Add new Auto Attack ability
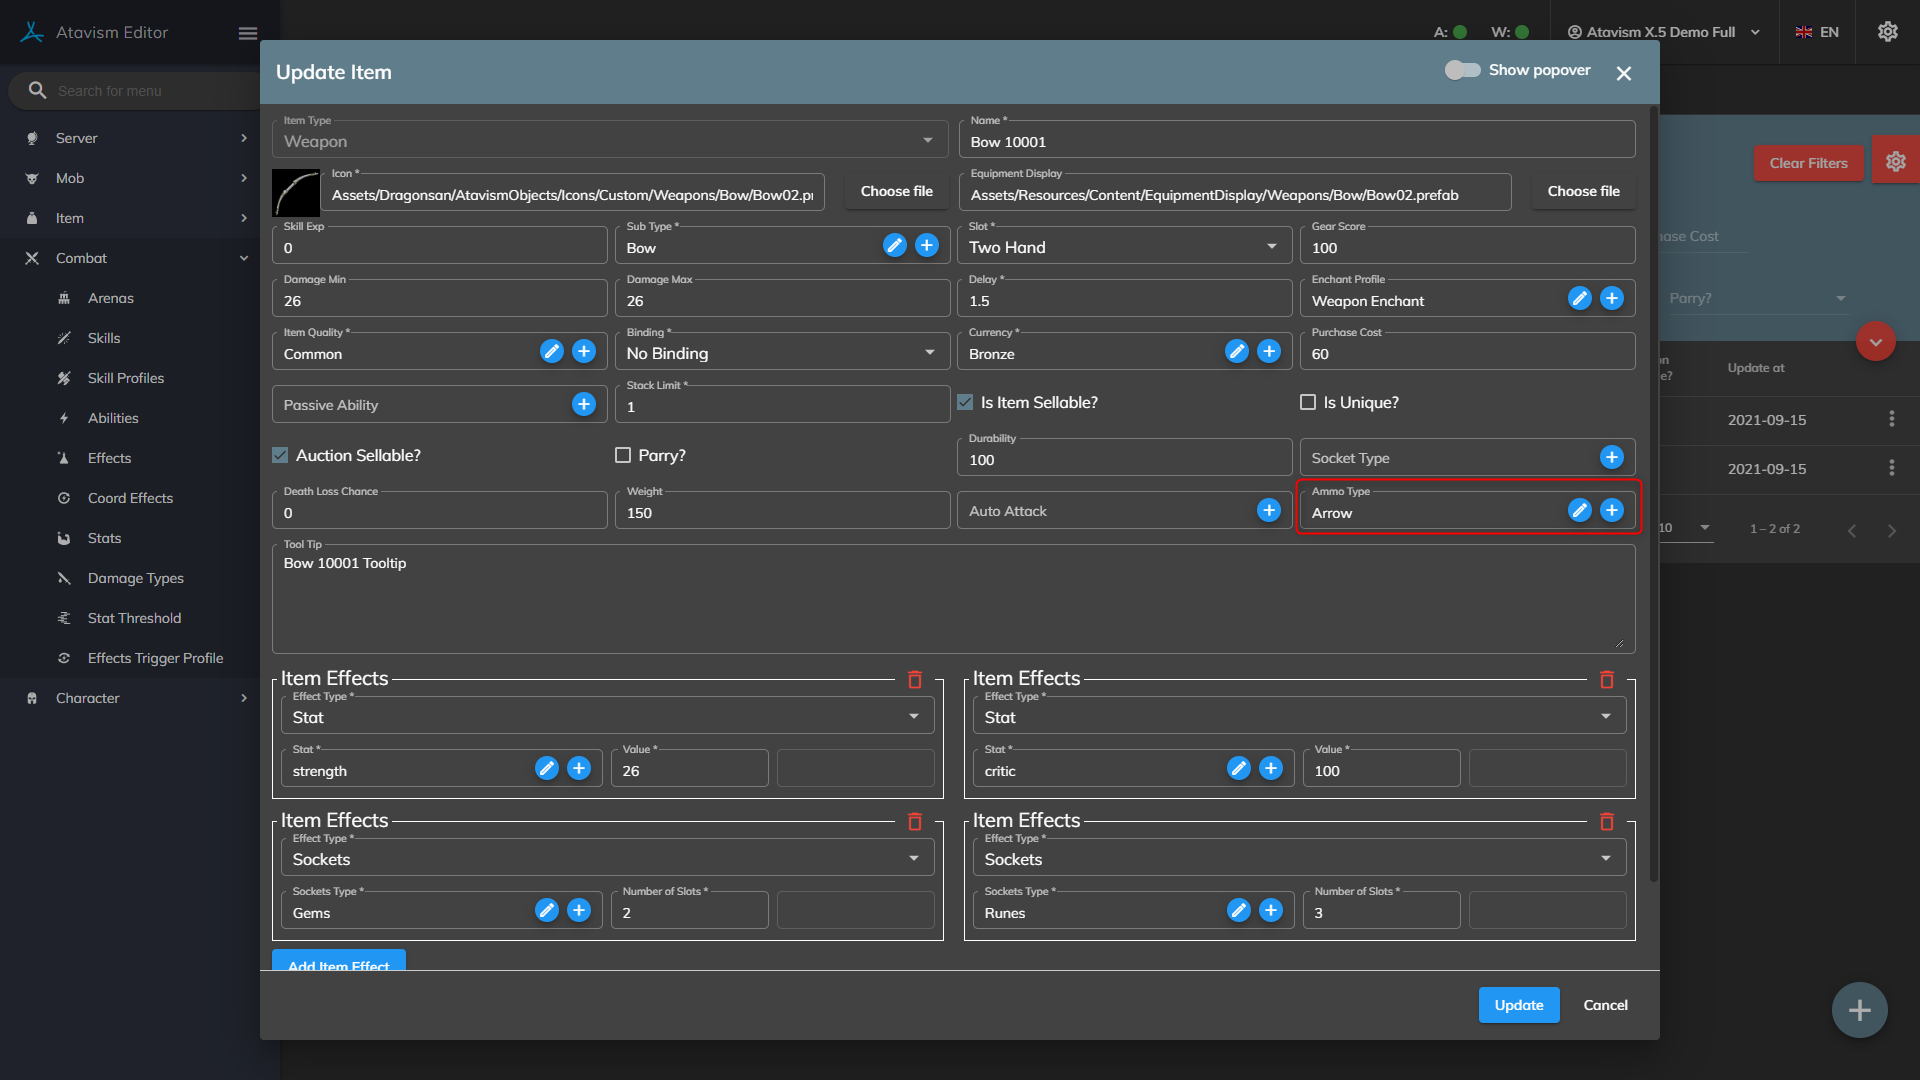Screen dimensions: 1920x1080 pos(1268,511)
